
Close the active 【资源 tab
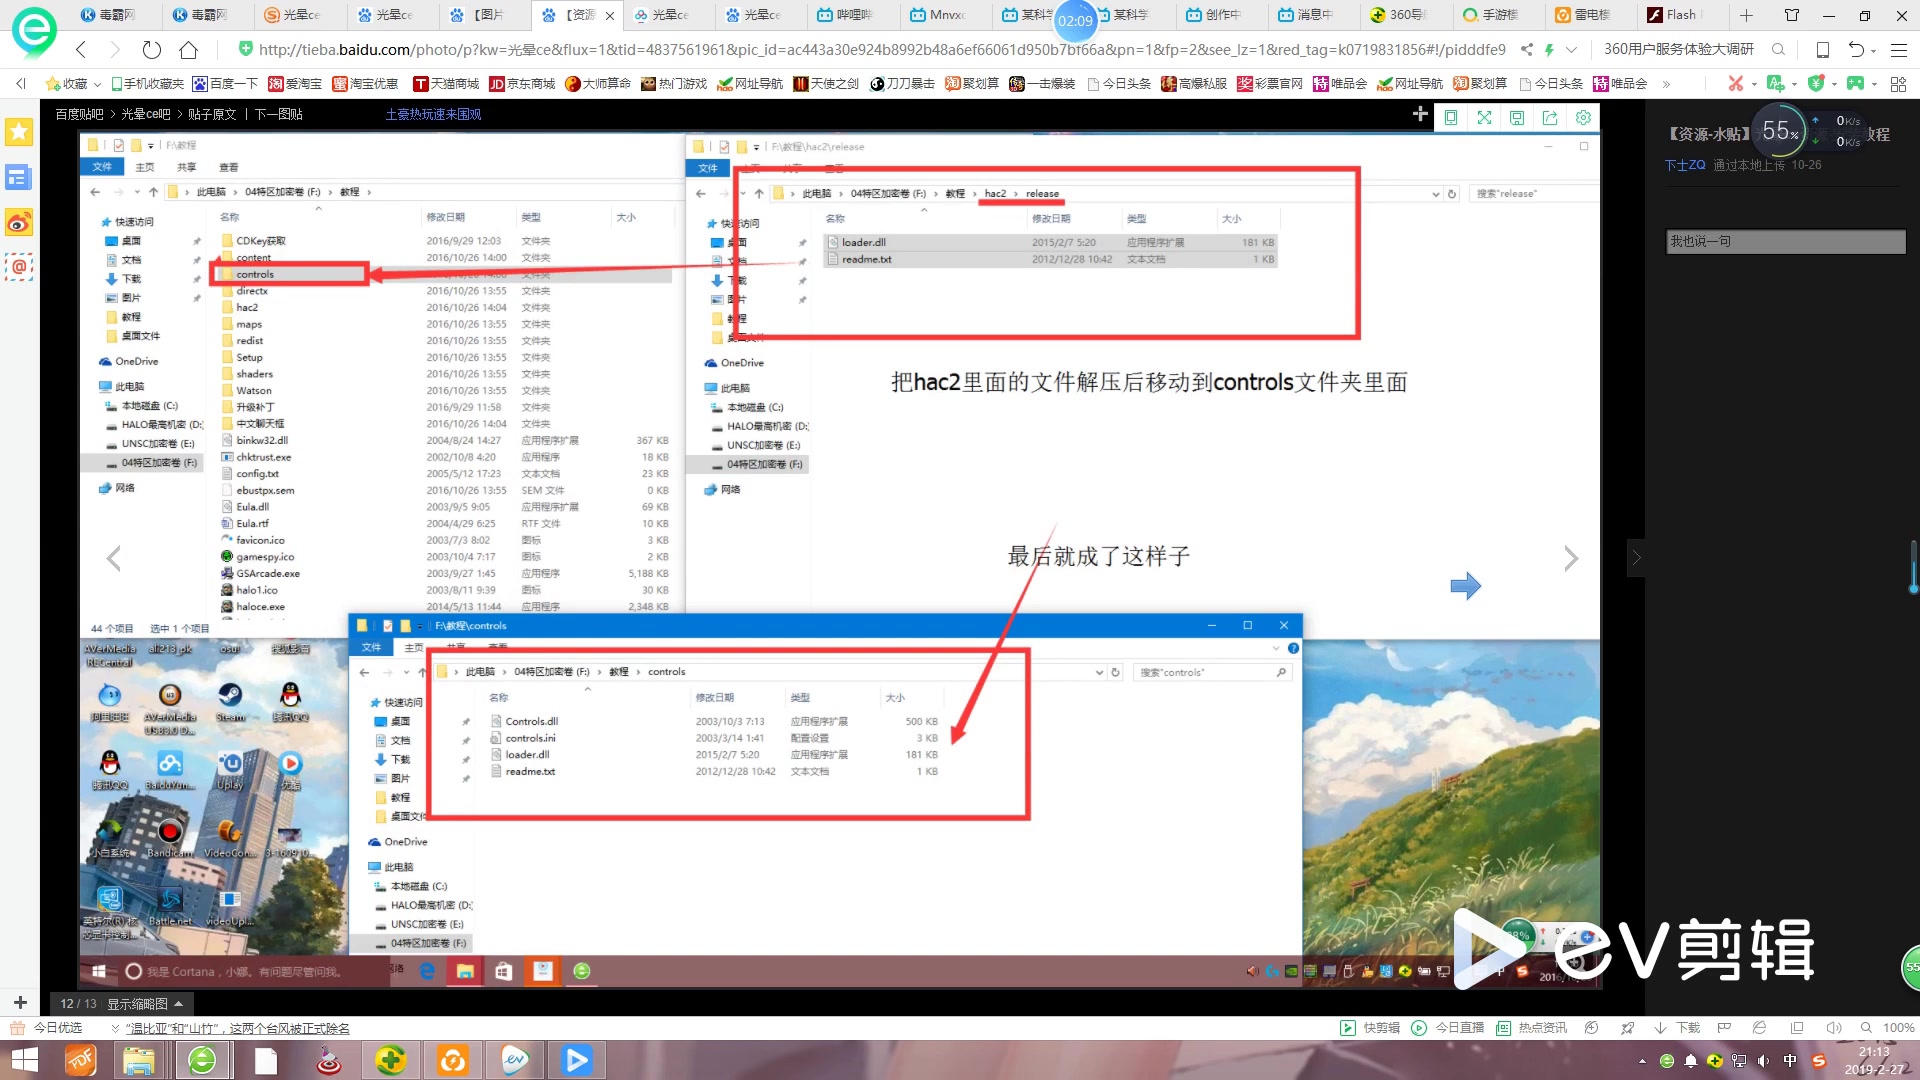click(x=610, y=16)
